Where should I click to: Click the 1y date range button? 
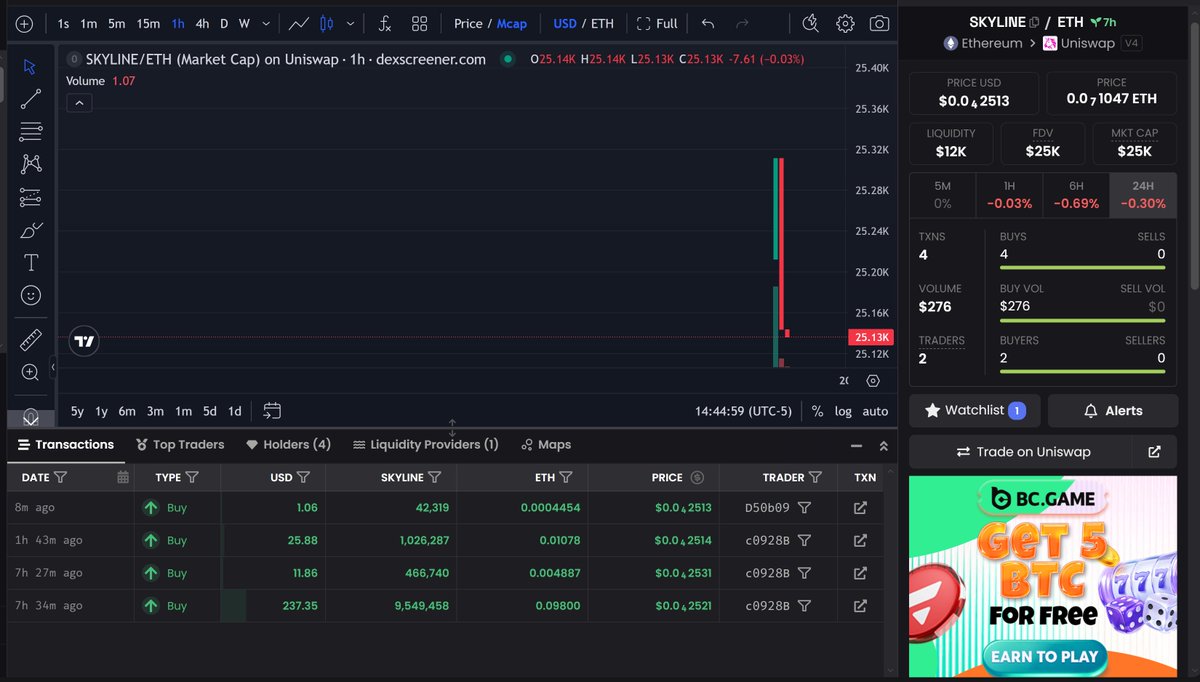point(102,411)
